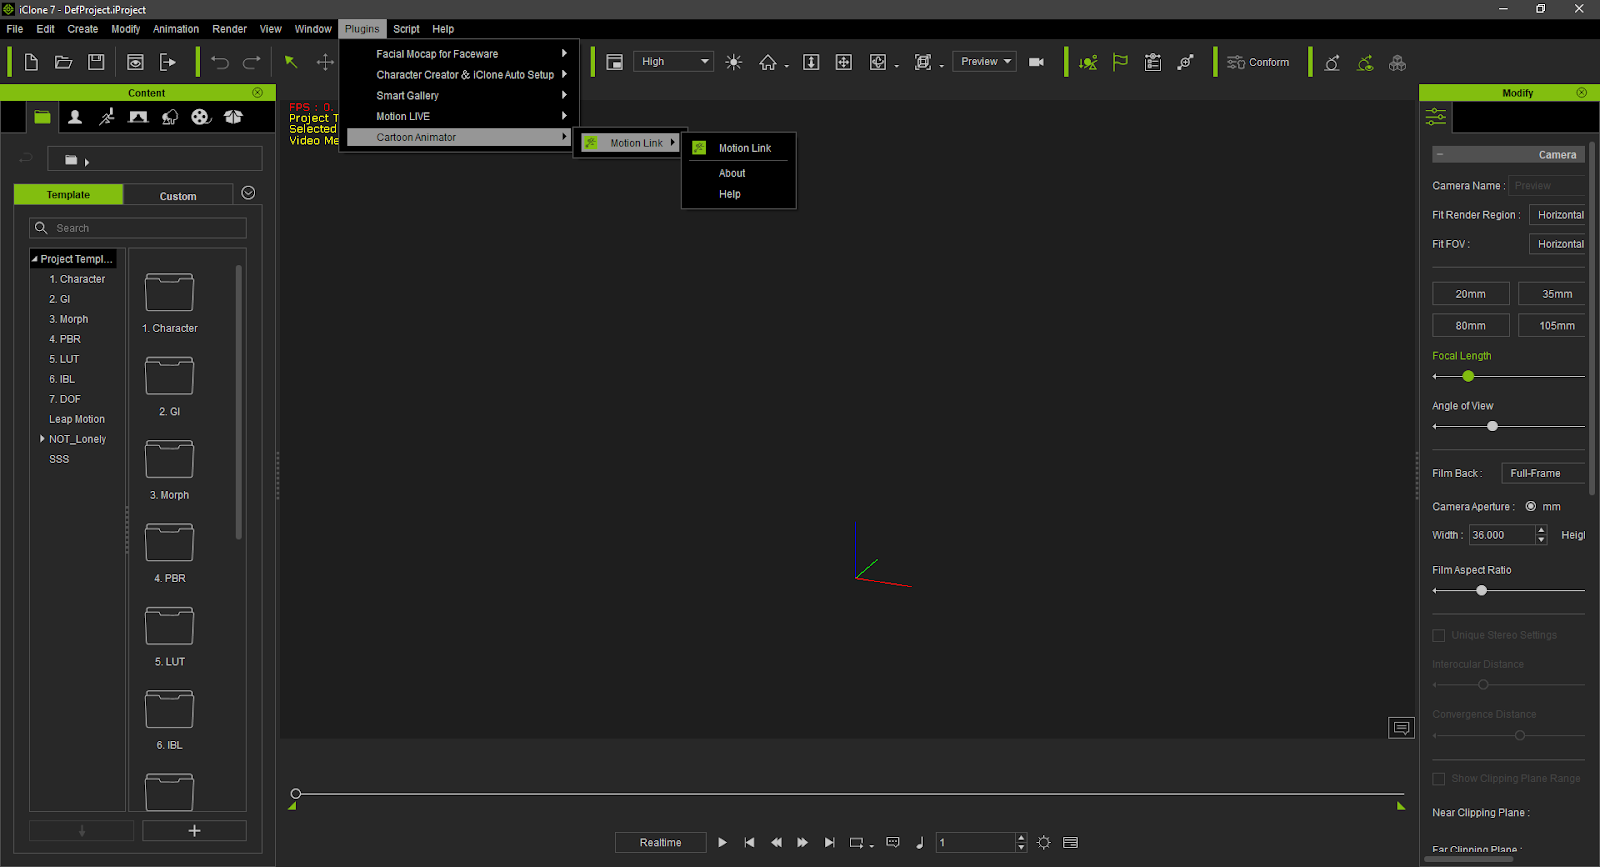Step to next frame
Screen dimensions: 1600x867
(802, 843)
